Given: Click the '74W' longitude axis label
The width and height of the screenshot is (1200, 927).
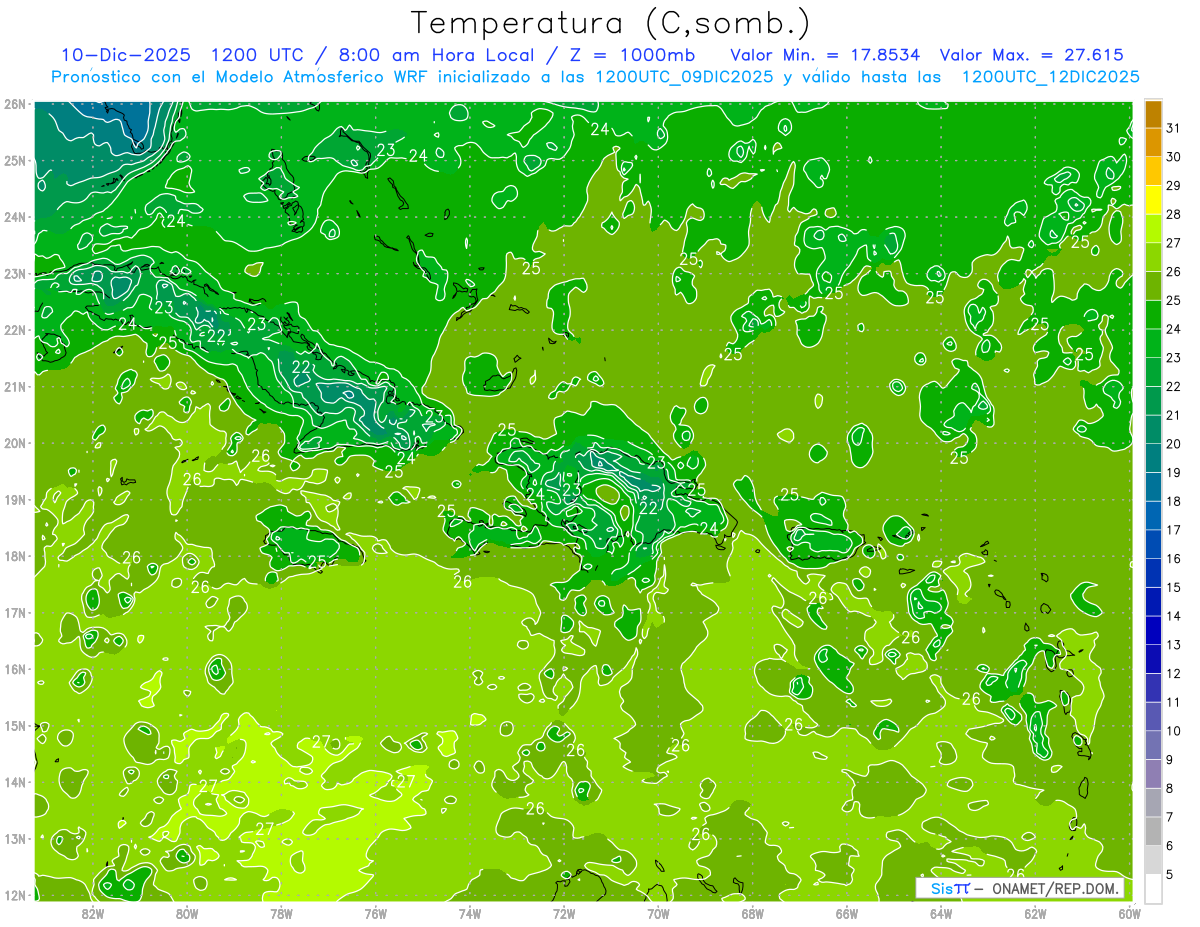Looking at the screenshot, I should (x=470, y=913).
